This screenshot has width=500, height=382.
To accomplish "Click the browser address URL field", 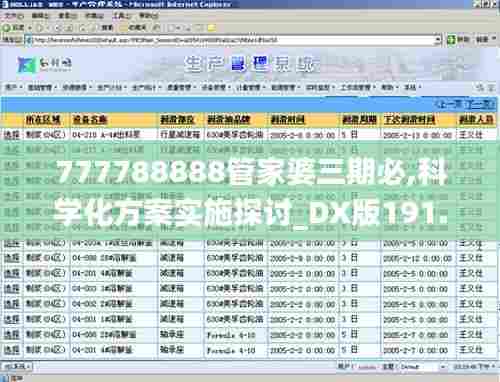I will (233, 40).
